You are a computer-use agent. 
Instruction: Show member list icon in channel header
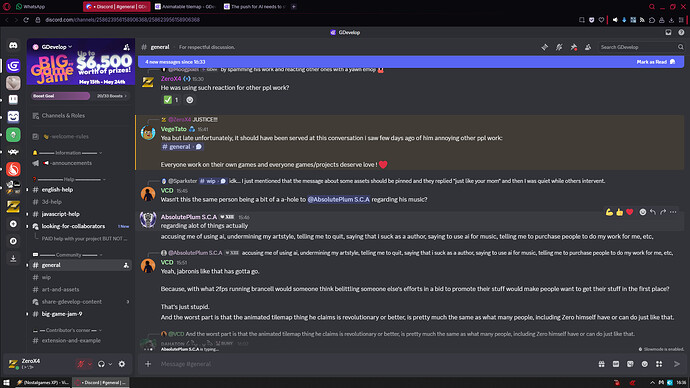pyautogui.click(x=588, y=47)
